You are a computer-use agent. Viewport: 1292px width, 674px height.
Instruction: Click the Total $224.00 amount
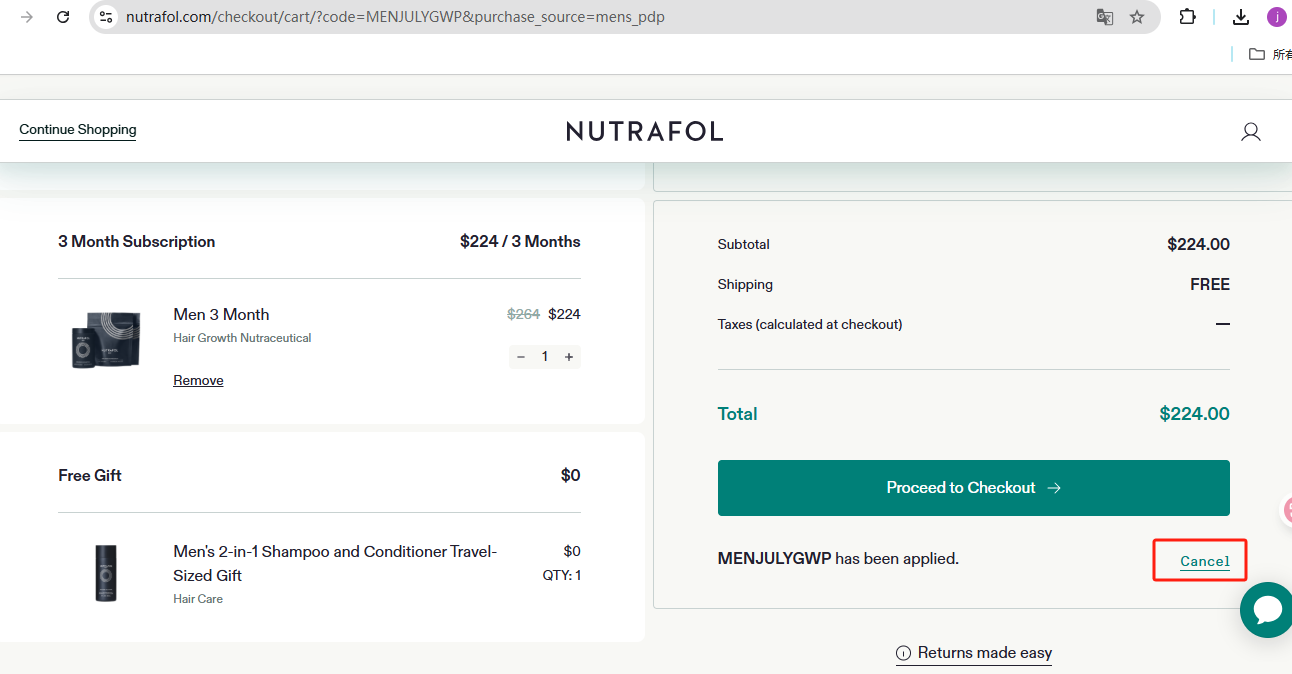coord(1194,414)
